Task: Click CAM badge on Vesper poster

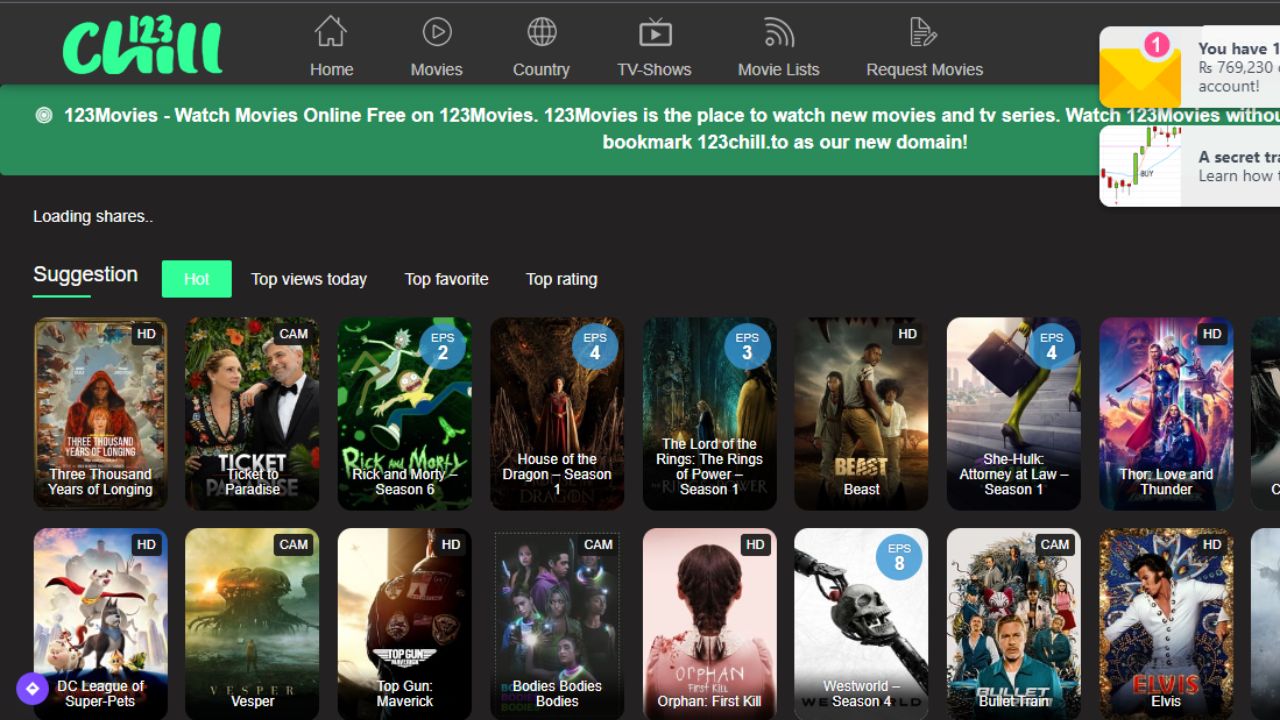Action: point(294,545)
